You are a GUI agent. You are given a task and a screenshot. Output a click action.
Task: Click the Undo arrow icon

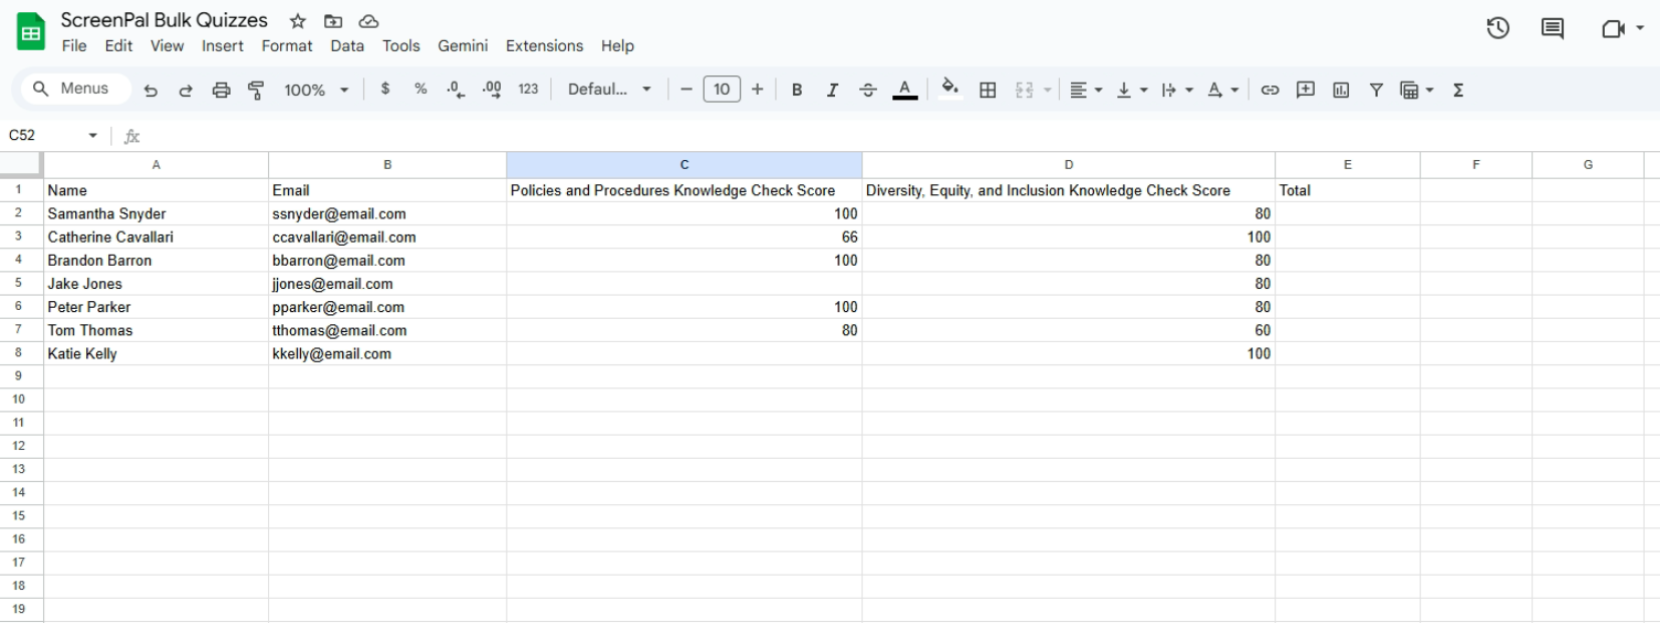pyautogui.click(x=151, y=90)
